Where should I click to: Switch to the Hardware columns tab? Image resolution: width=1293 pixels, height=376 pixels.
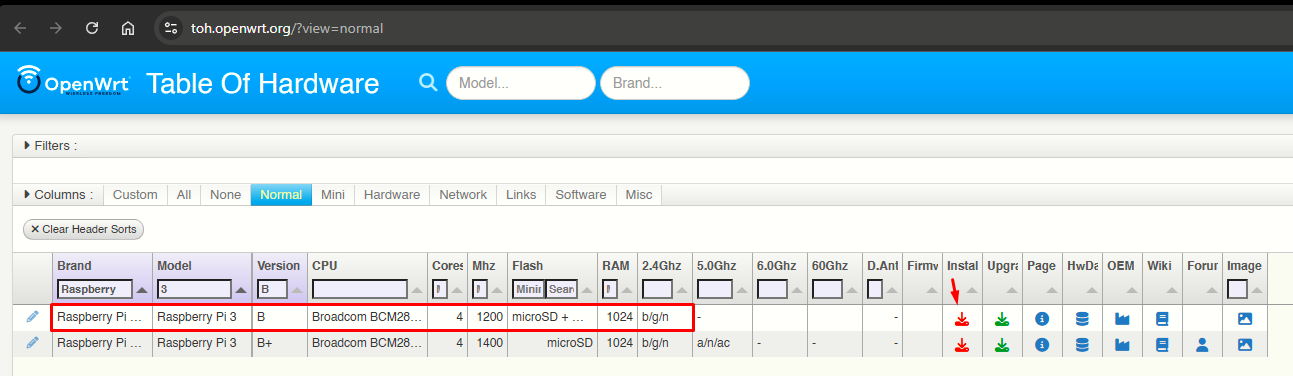(x=391, y=195)
